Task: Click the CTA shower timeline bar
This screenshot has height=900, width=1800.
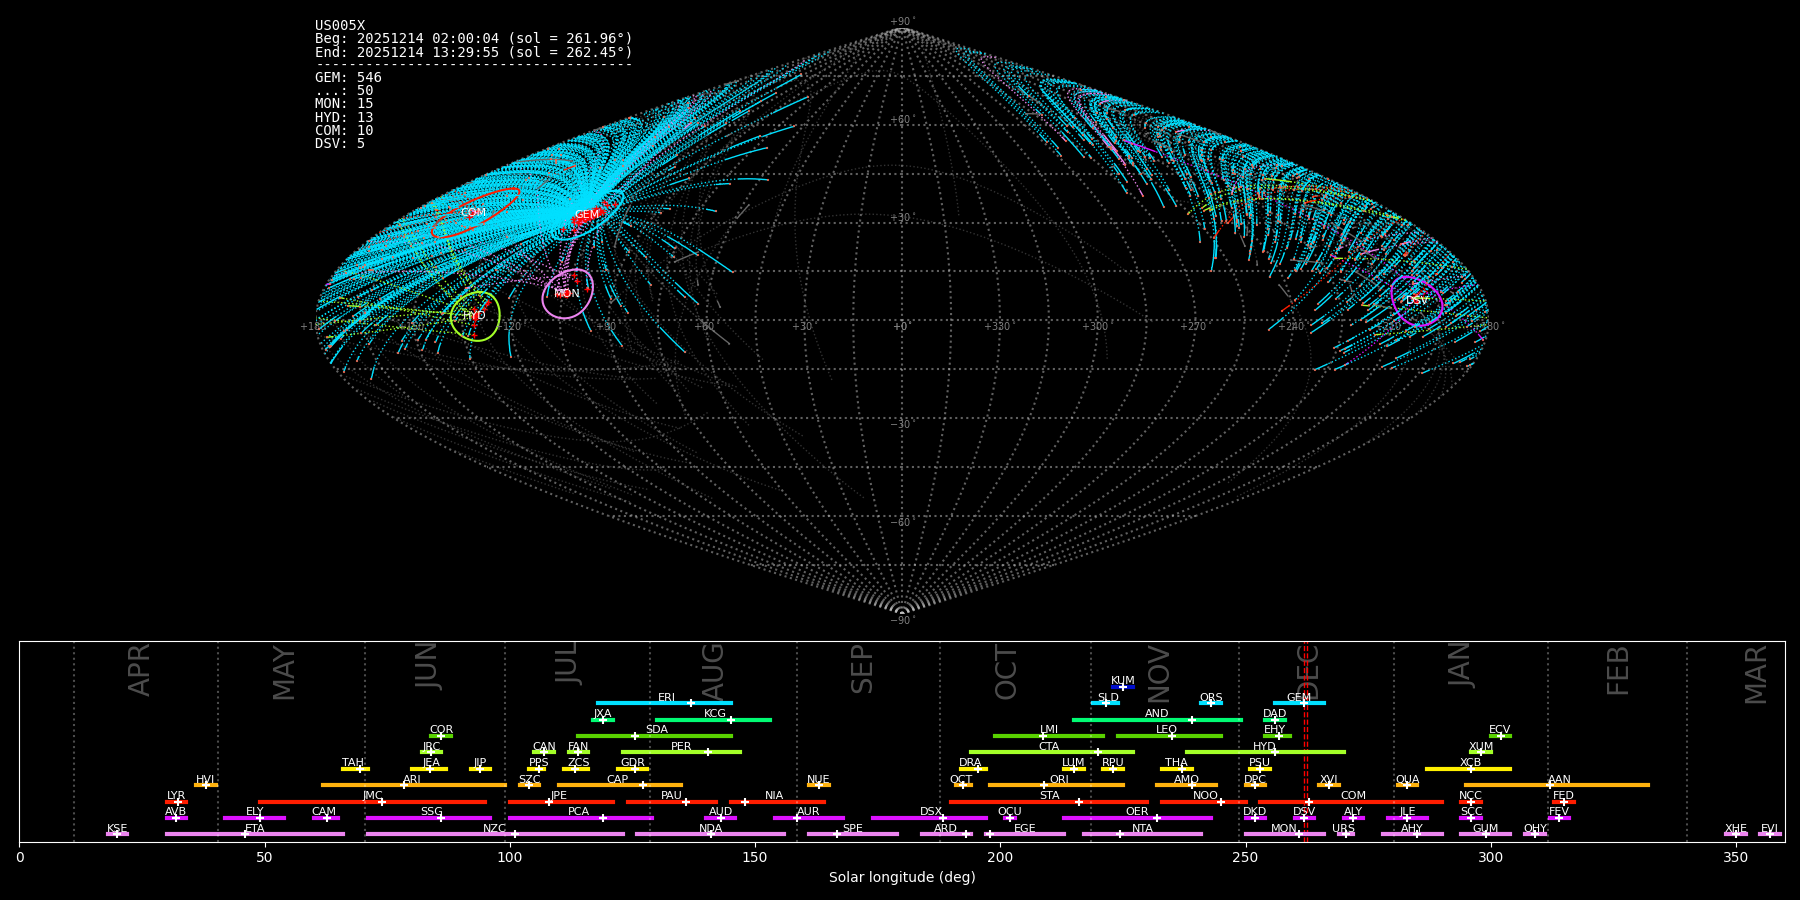Action: (1052, 752)
